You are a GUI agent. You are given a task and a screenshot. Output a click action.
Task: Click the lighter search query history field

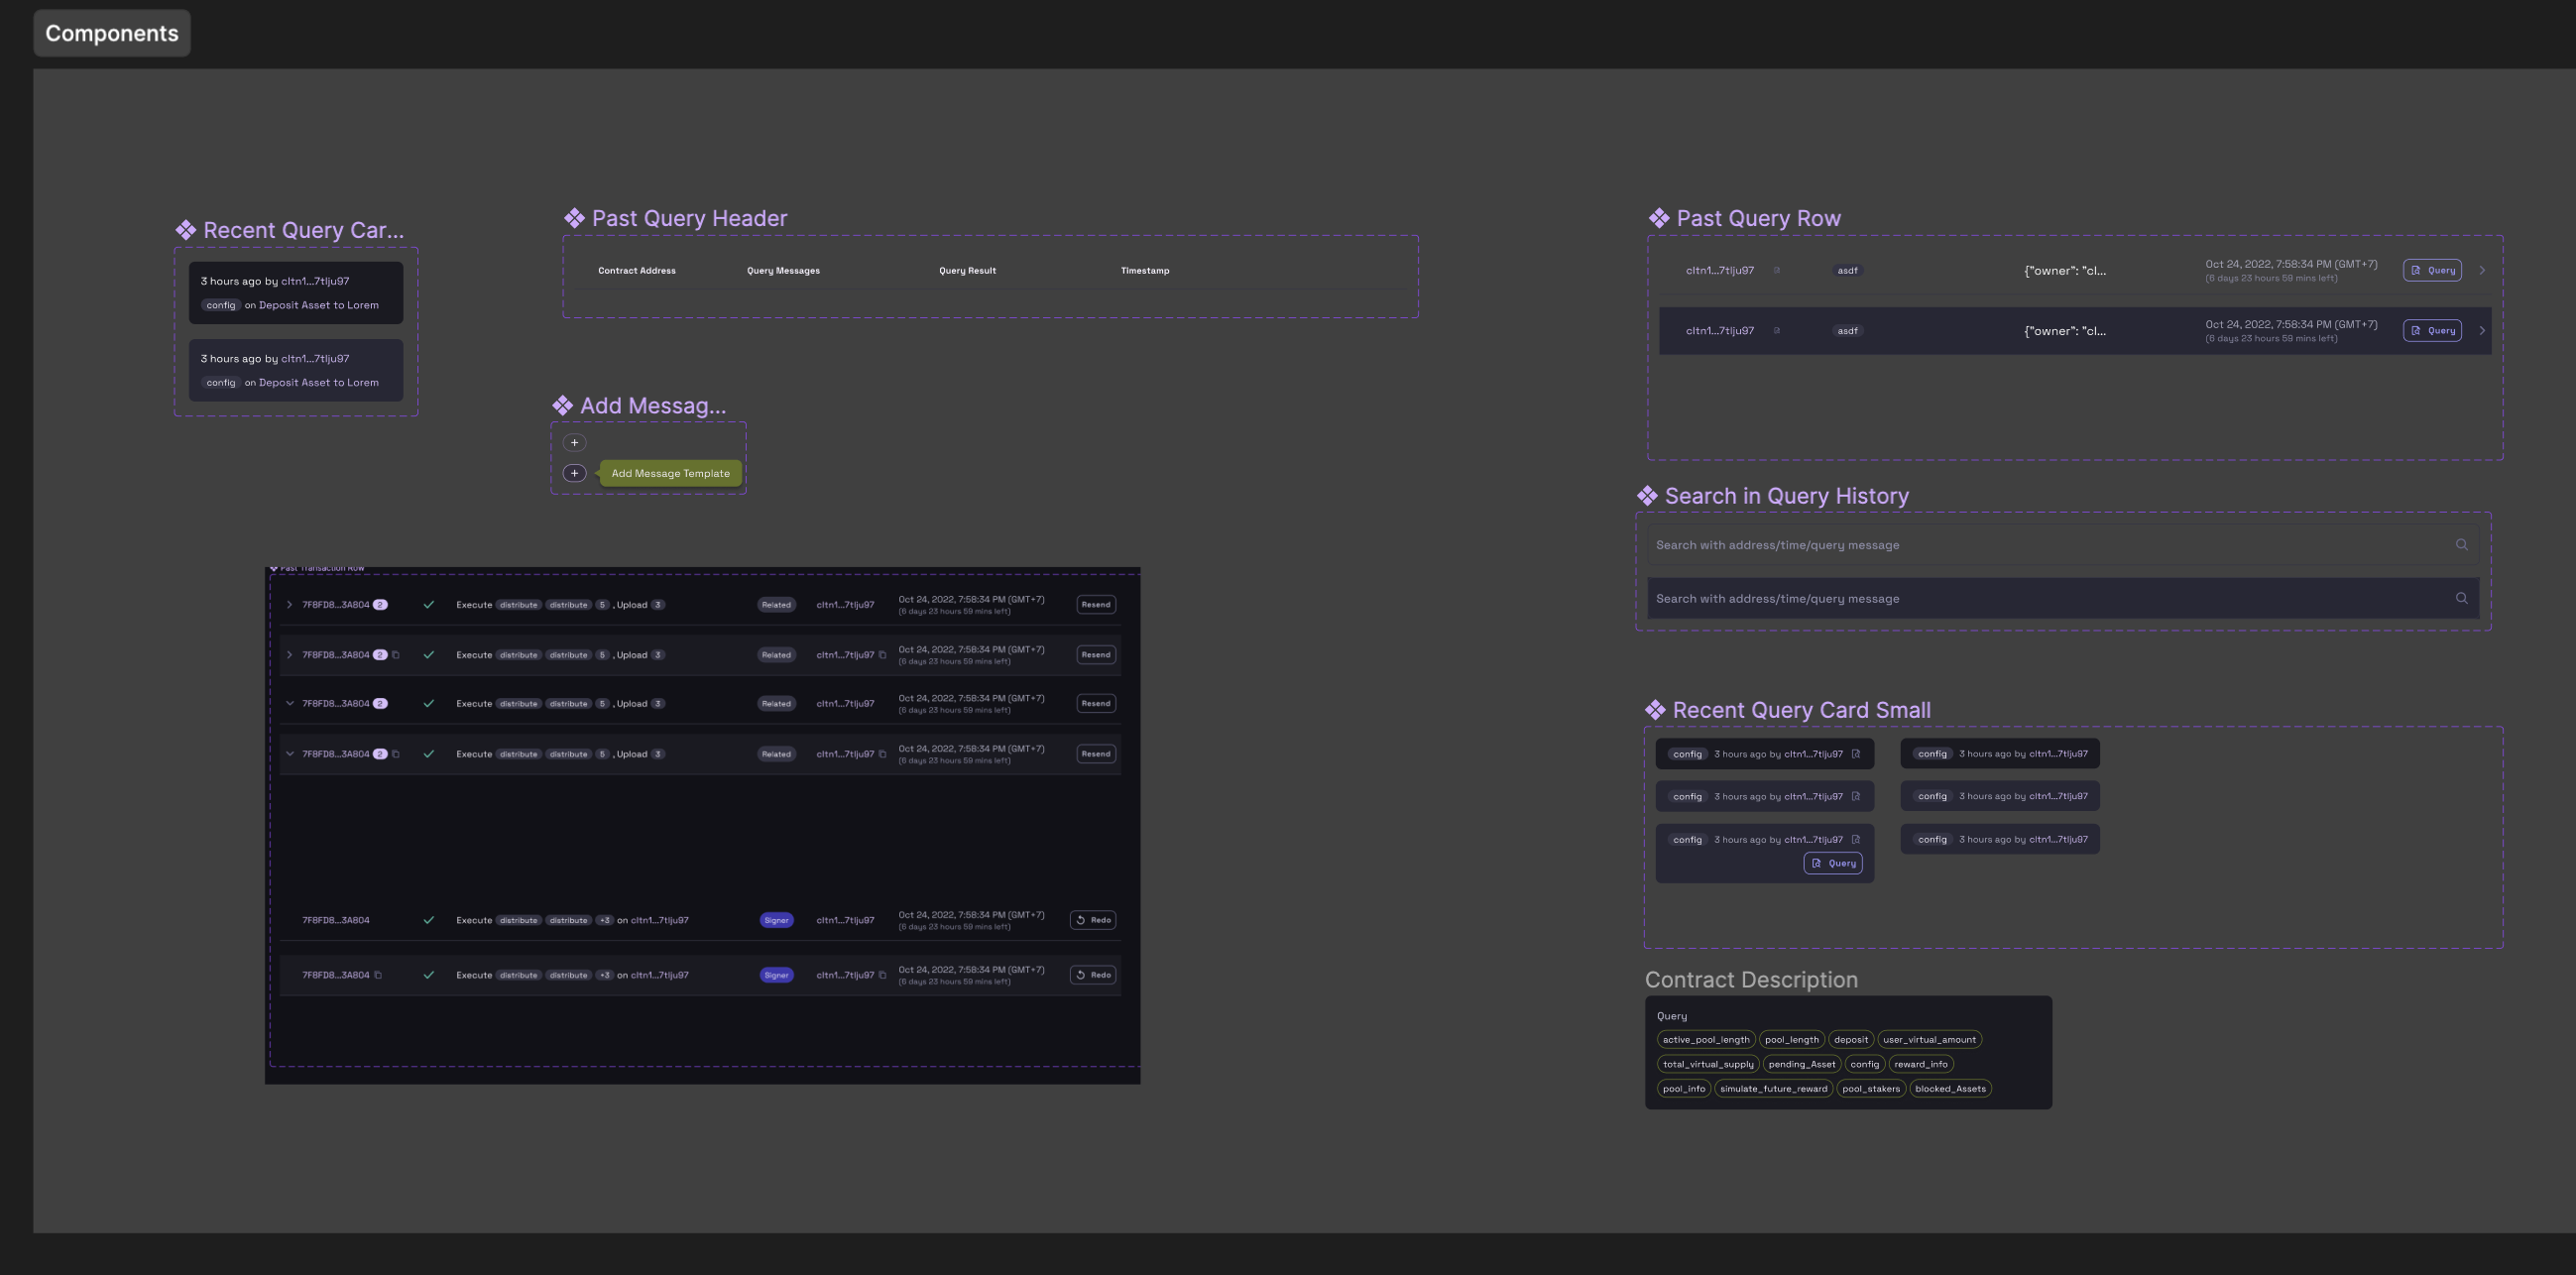pos(2063,545)
